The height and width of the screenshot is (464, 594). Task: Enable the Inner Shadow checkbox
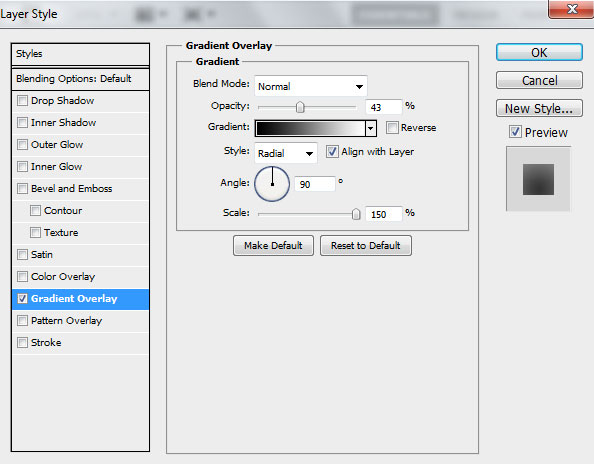(x=22, y=123)
